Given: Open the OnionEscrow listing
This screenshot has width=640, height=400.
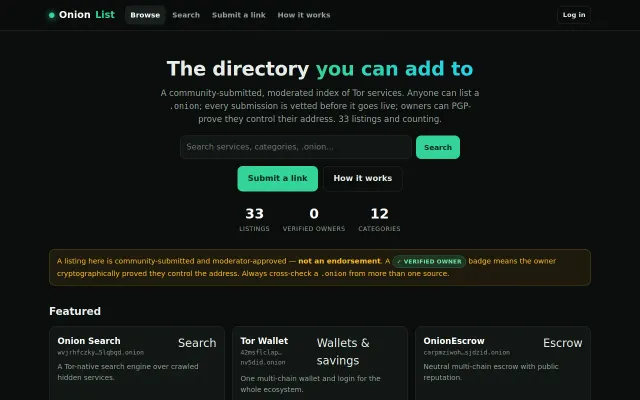Looking at the screenshot, I should pos(454,341).
